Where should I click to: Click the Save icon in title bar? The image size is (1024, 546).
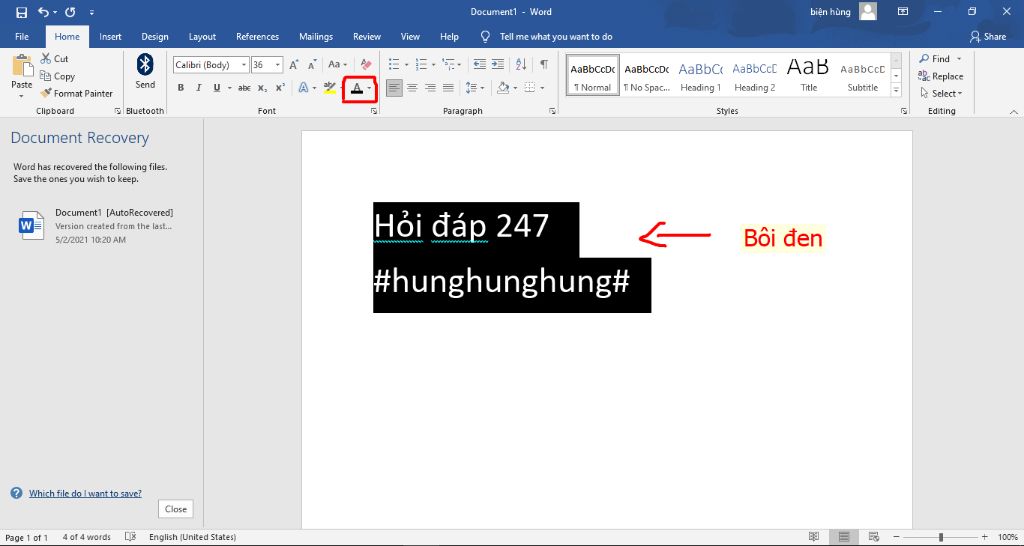click(22, 12)
